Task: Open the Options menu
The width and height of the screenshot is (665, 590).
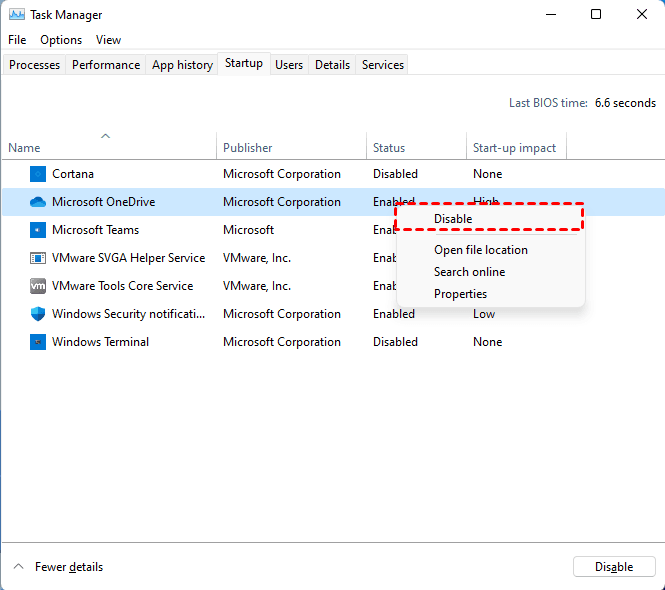Action: click(x=61, y=40)
